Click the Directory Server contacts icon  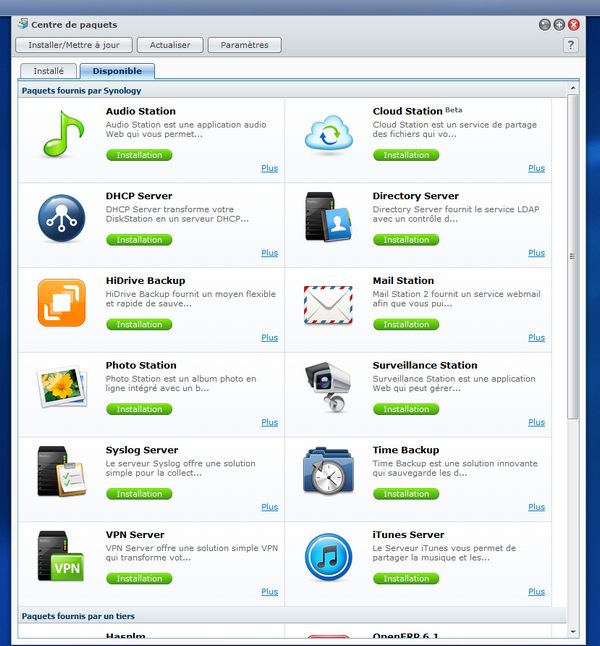(x=328, y=217)
